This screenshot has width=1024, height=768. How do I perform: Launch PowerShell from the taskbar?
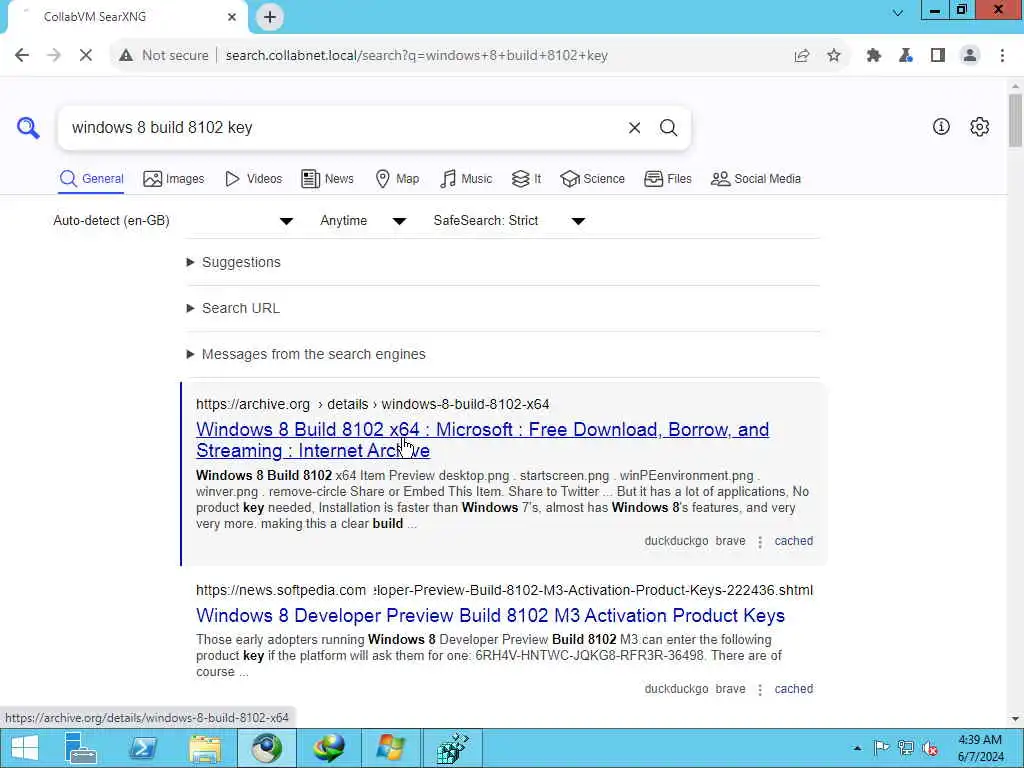click(x=142, y=748)
